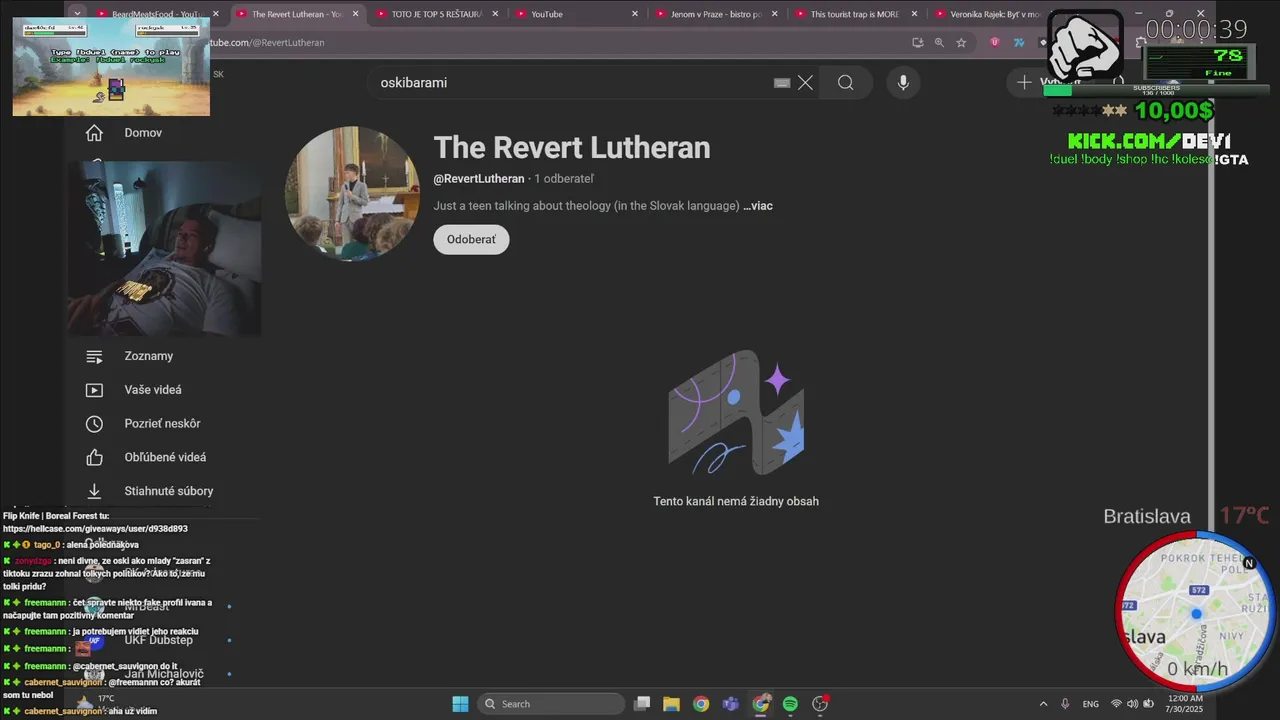The image size is (1280, 720).
Task: Click The Revert Lutheran channel title
Action: coord(572,148)
